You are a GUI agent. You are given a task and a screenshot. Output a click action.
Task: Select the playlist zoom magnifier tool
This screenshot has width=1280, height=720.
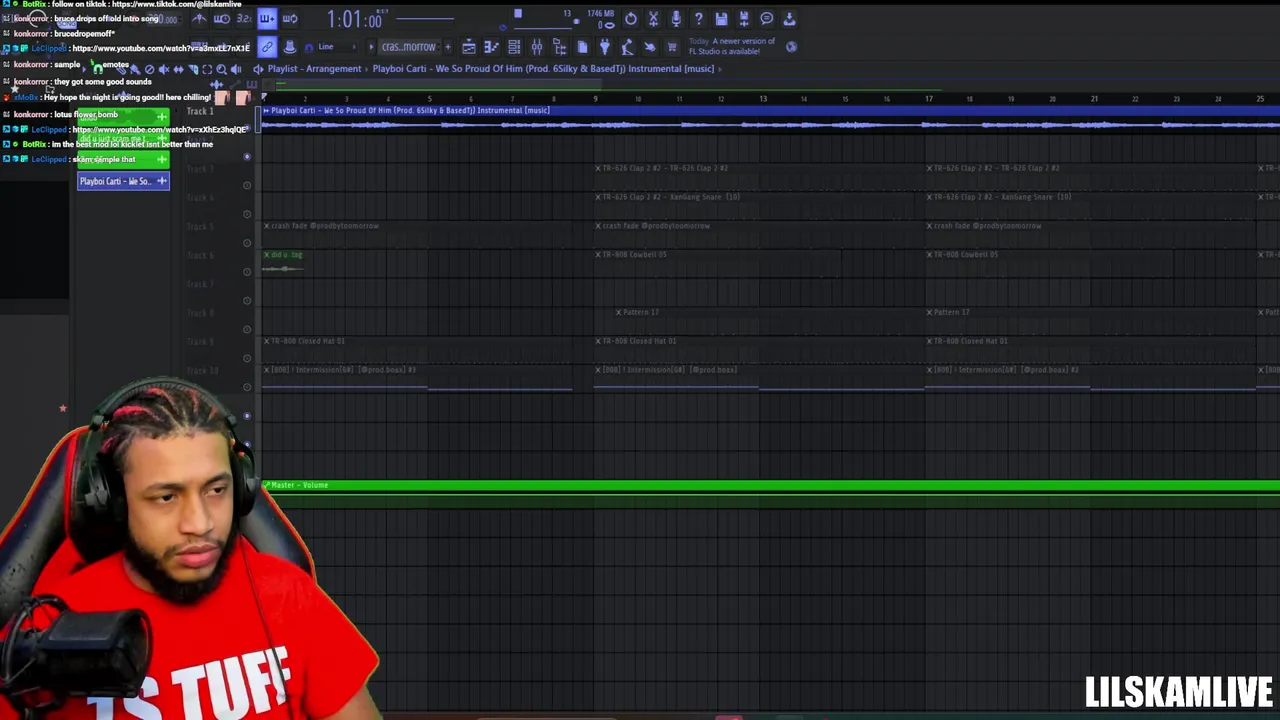pos(222,69)
